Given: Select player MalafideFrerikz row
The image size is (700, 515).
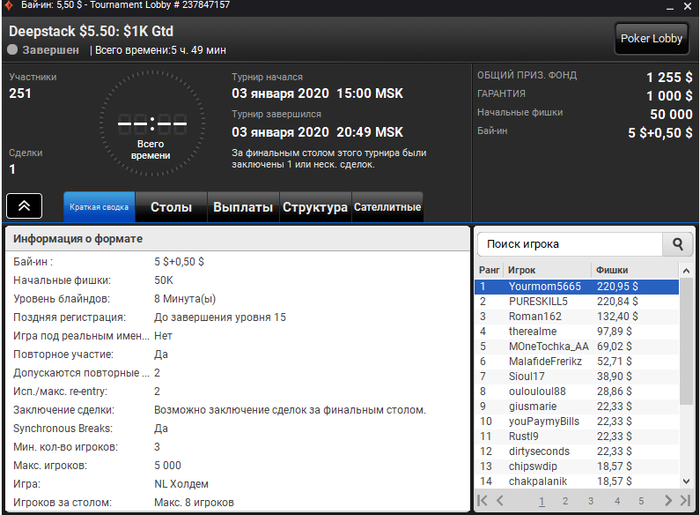Looking at the screenshot, I should tap(577, 361).
